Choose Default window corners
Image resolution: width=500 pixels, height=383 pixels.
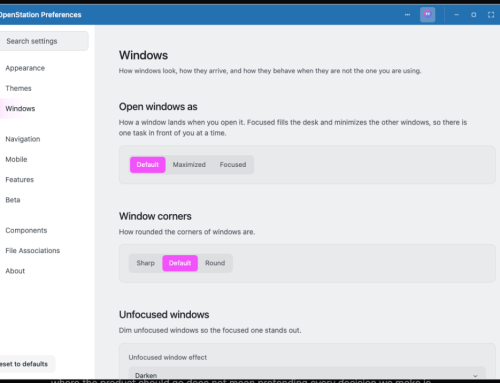pos(180,263)
